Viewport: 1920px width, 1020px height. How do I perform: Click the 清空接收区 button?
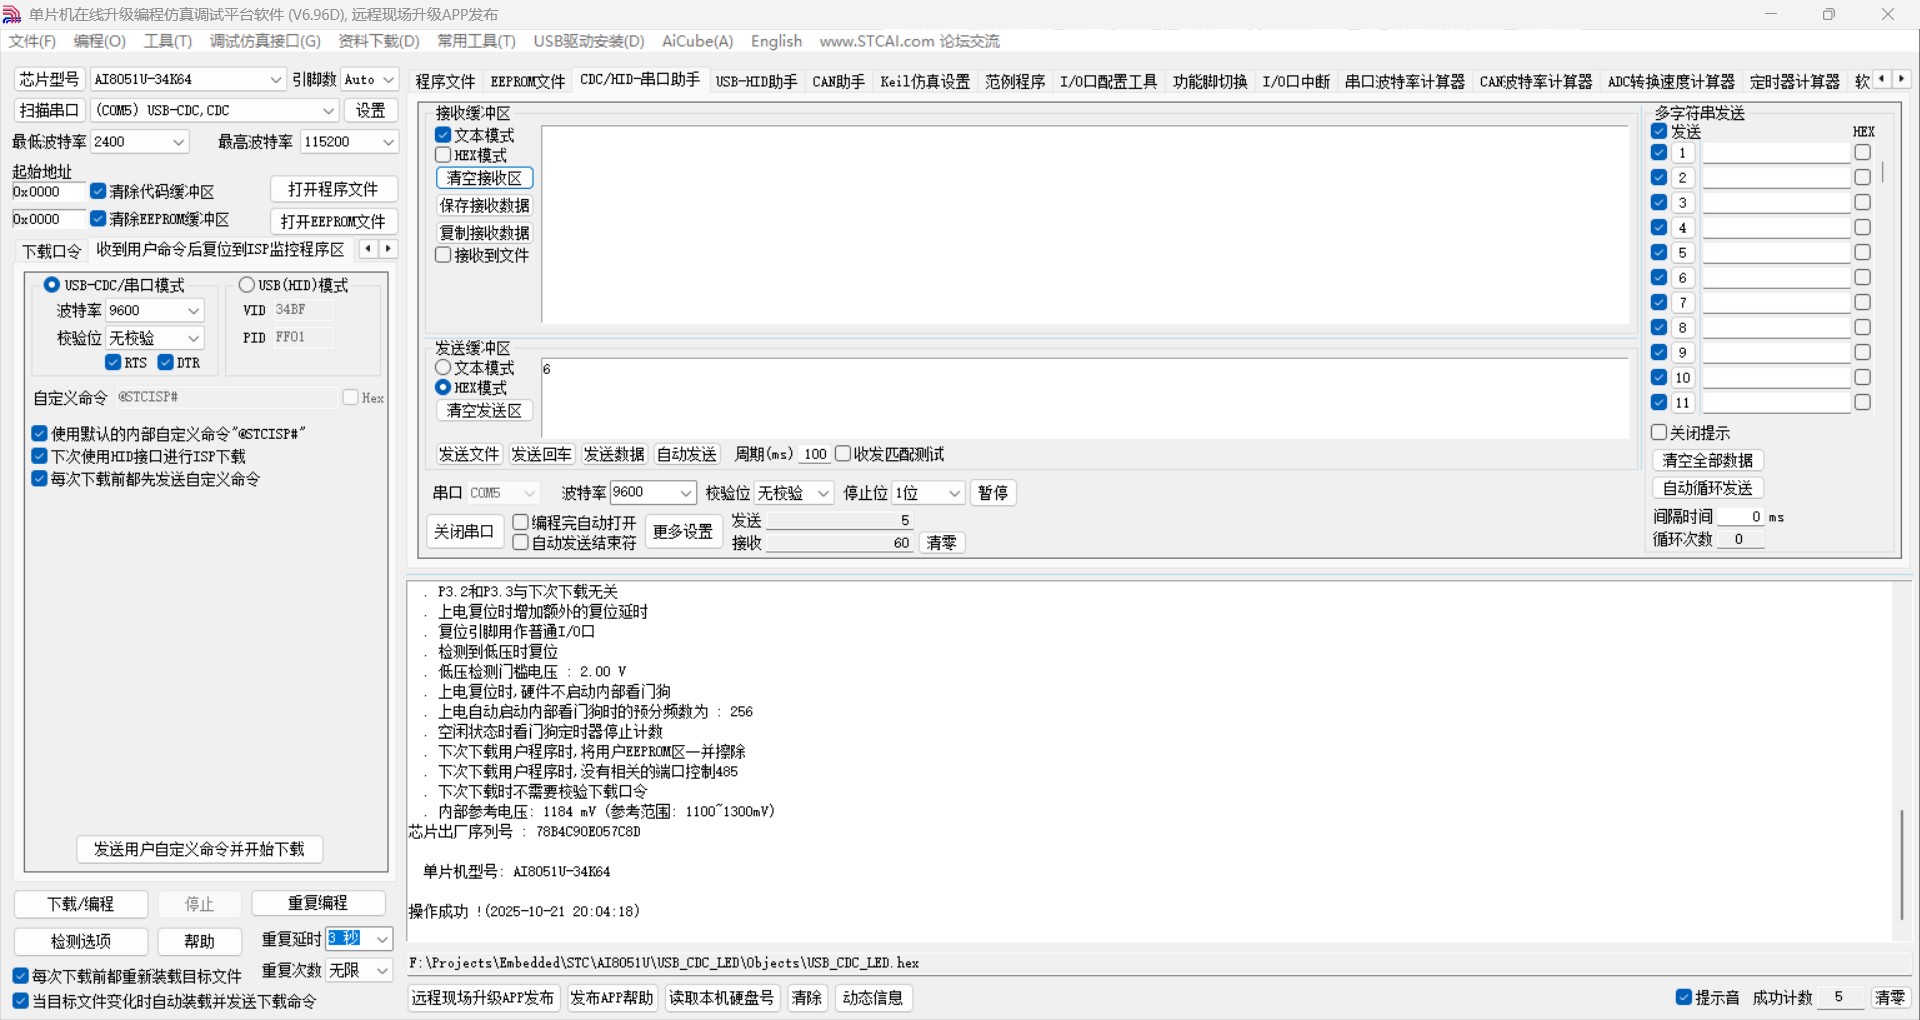(484, 178)
